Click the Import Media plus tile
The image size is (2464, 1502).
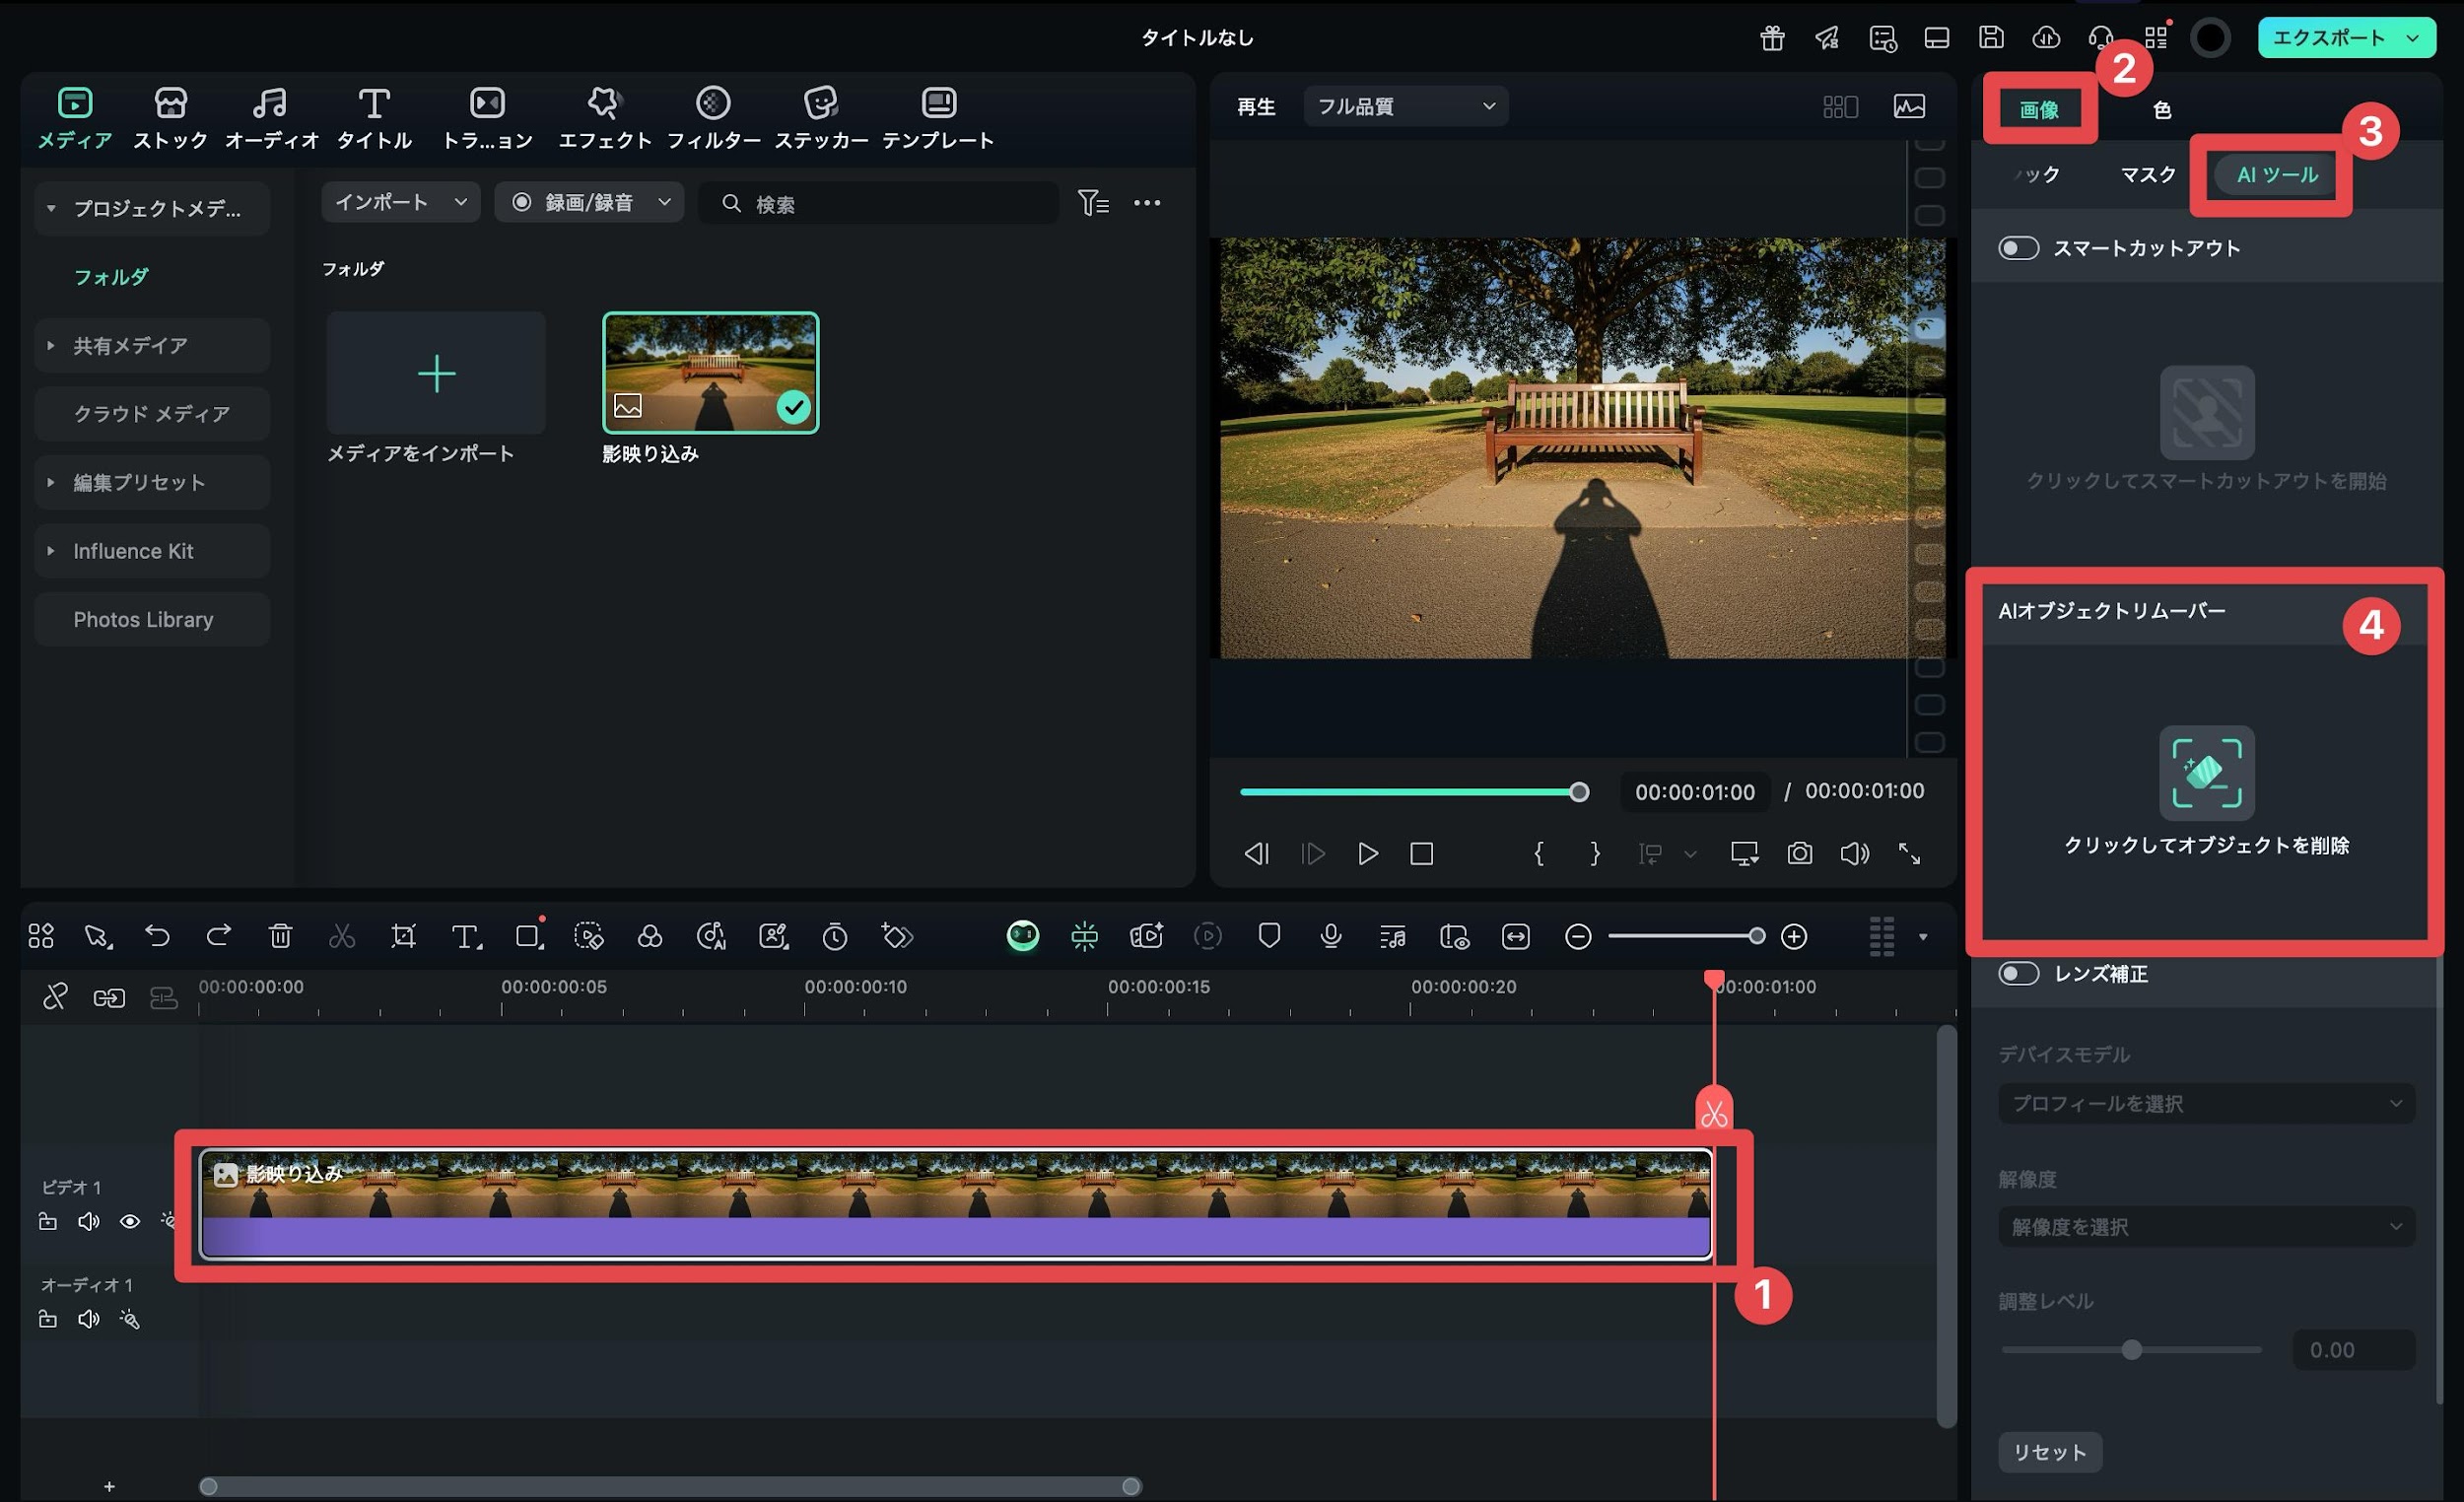(x=436, y=373)
